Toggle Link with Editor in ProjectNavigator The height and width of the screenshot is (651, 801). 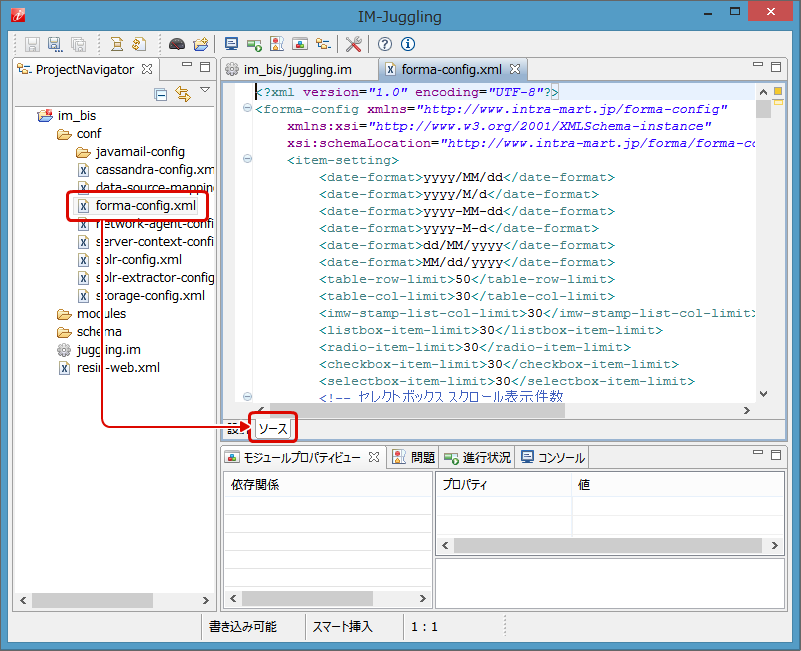point(182,94)
